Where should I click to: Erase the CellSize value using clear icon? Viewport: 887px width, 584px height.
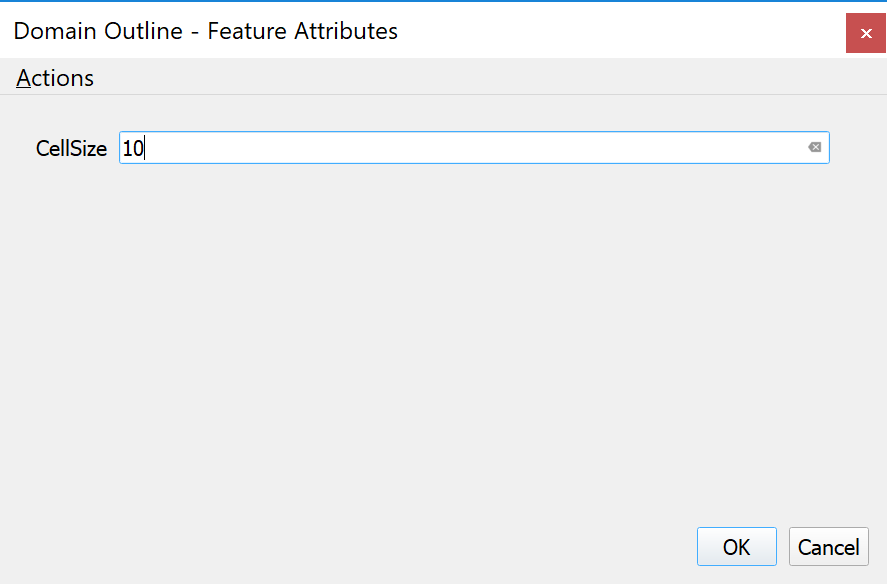tap(815, 148)
